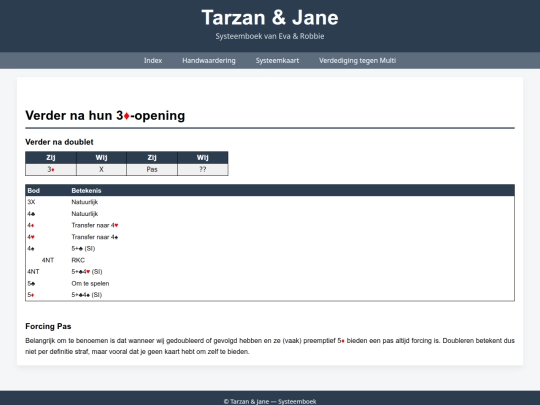Click the 4♠ bid in the table

click(x=31, y=249)
